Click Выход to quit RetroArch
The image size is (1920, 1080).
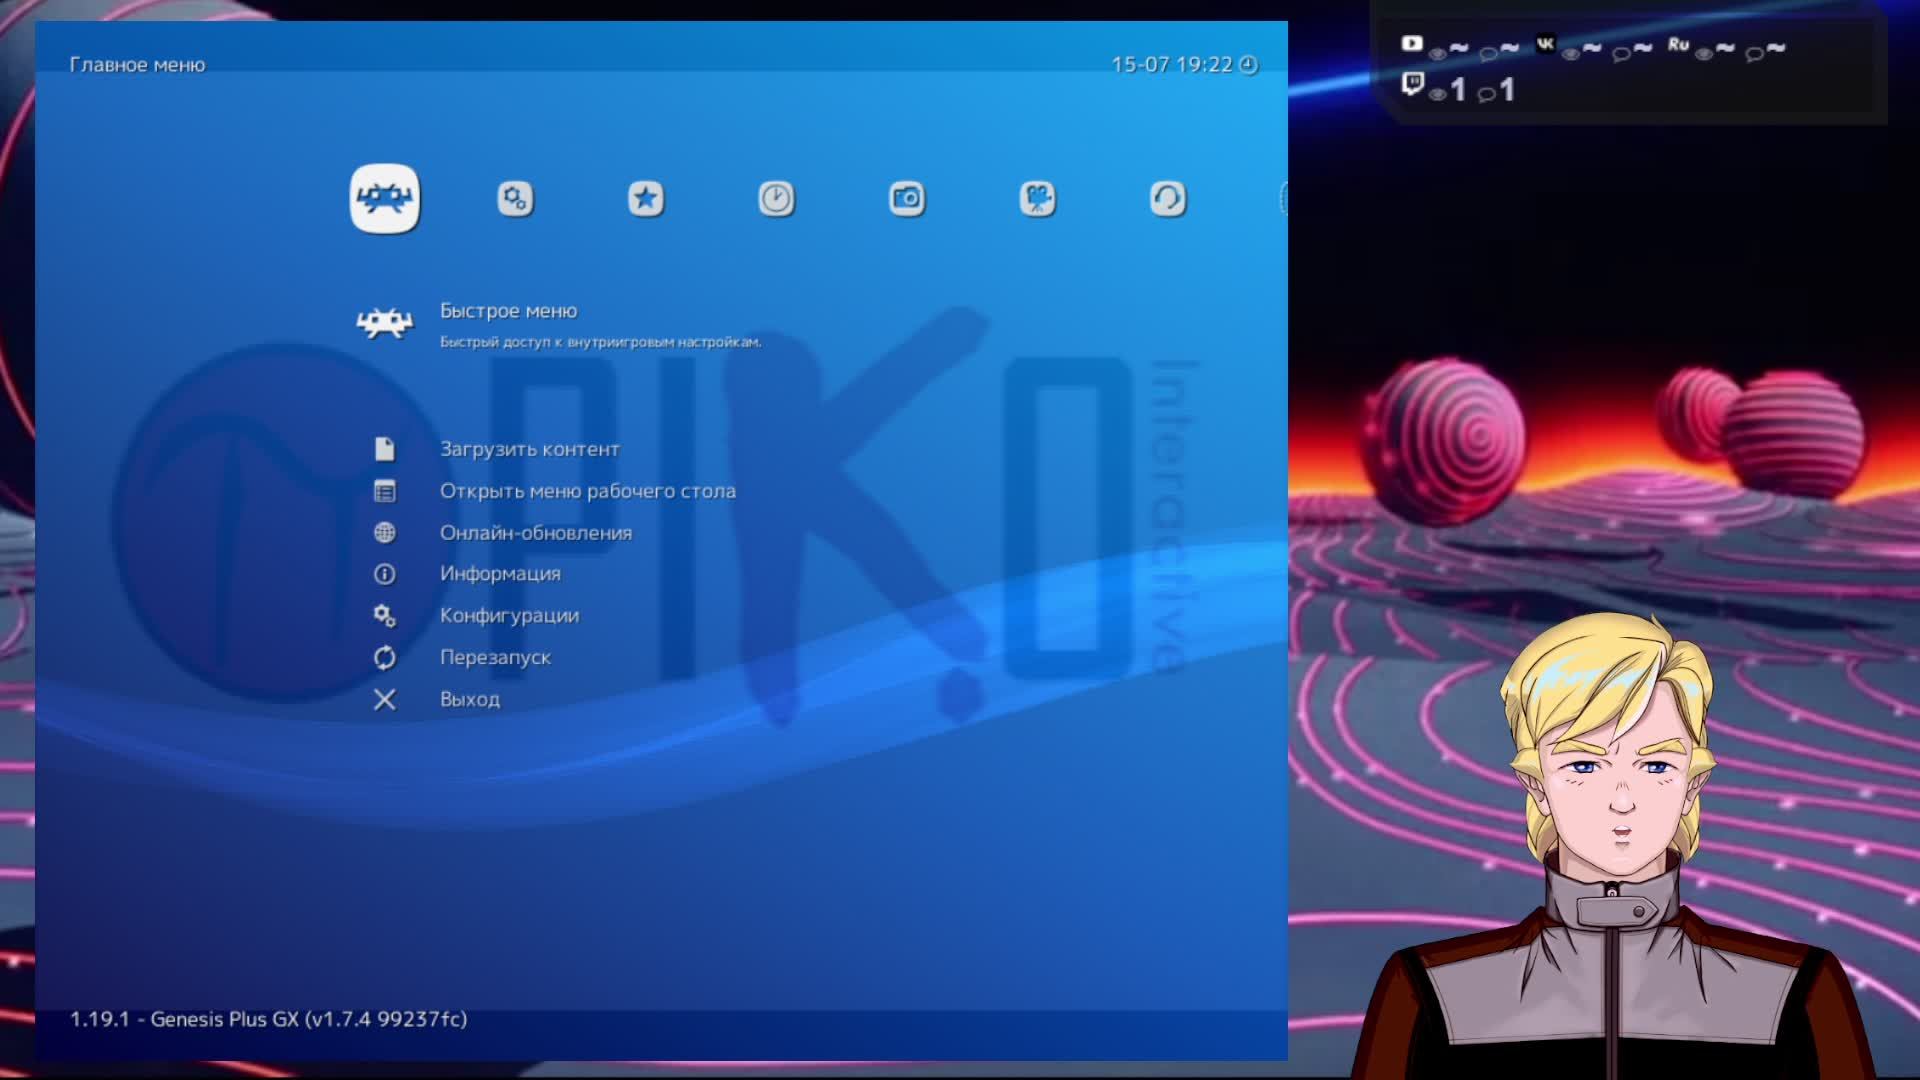coord(469,700)
